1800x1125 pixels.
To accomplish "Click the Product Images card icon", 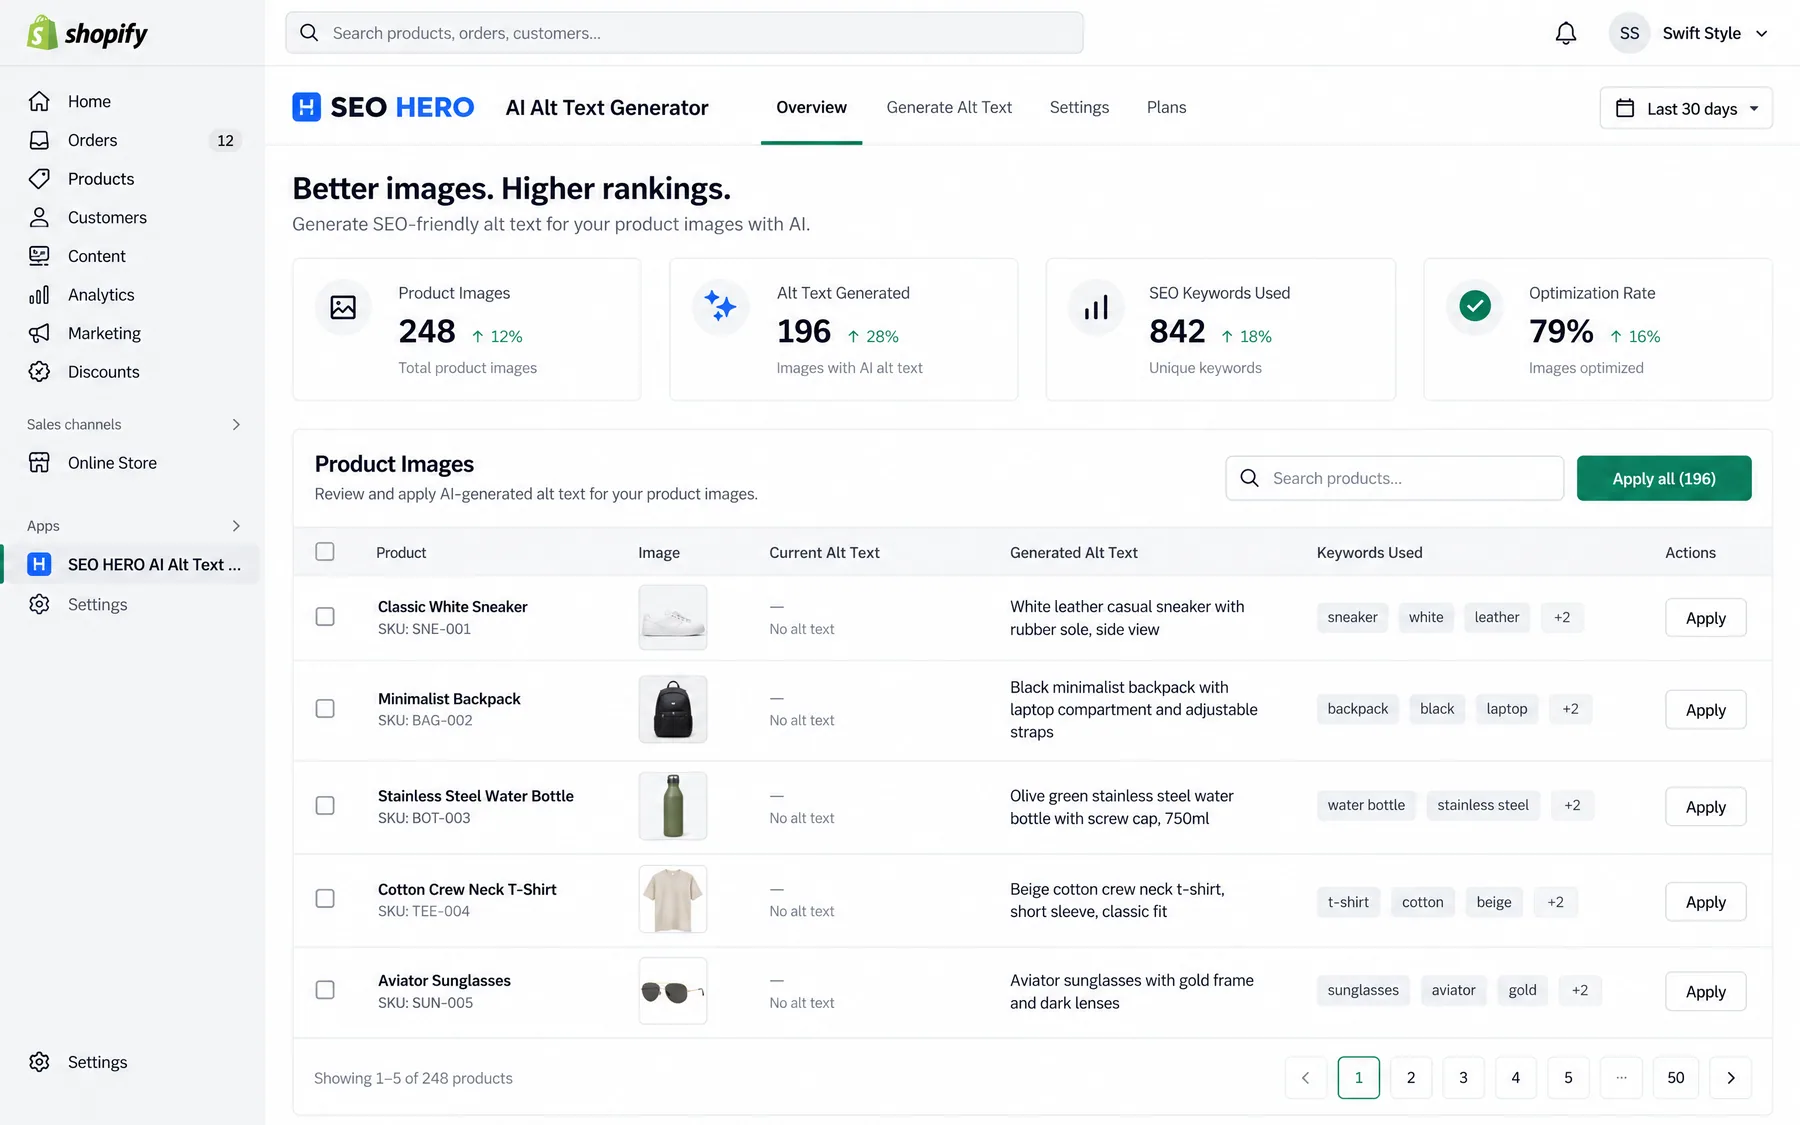I will (x=343, y=307).
